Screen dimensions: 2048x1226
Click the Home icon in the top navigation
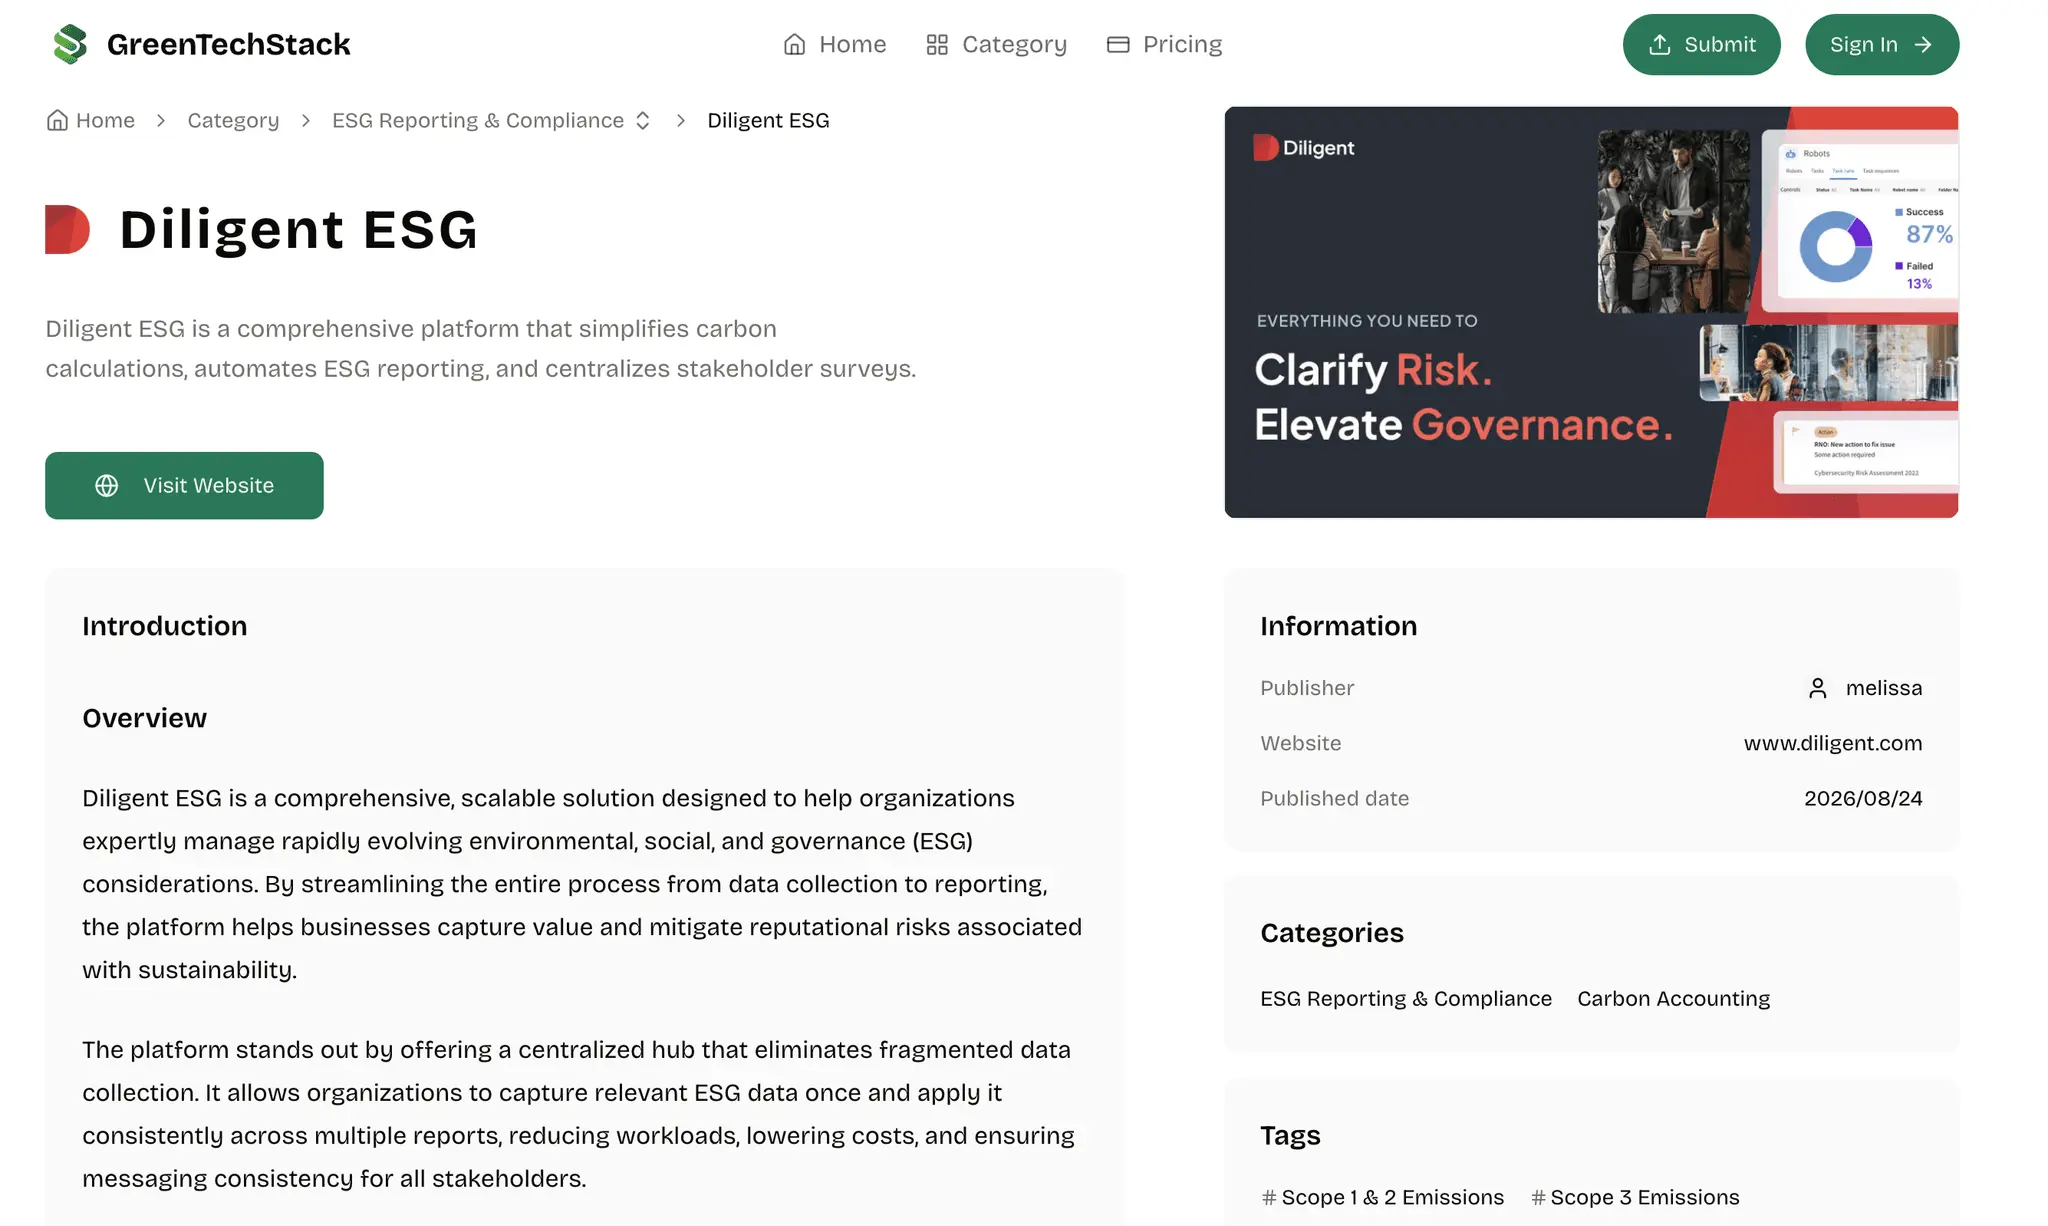[795, 44]
